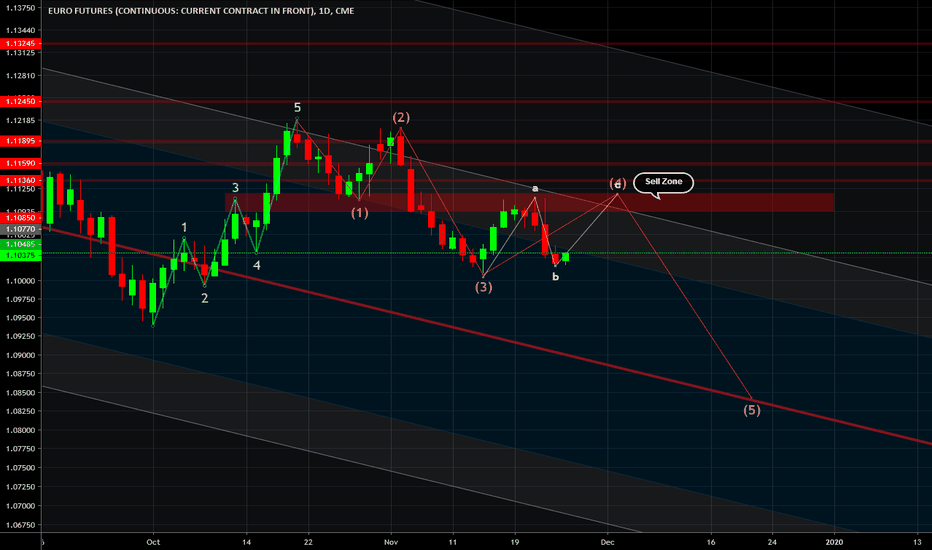Click the 1.09500 price axis value
The width and height of the screenshot is (932, 550).
tap(20, 318)
